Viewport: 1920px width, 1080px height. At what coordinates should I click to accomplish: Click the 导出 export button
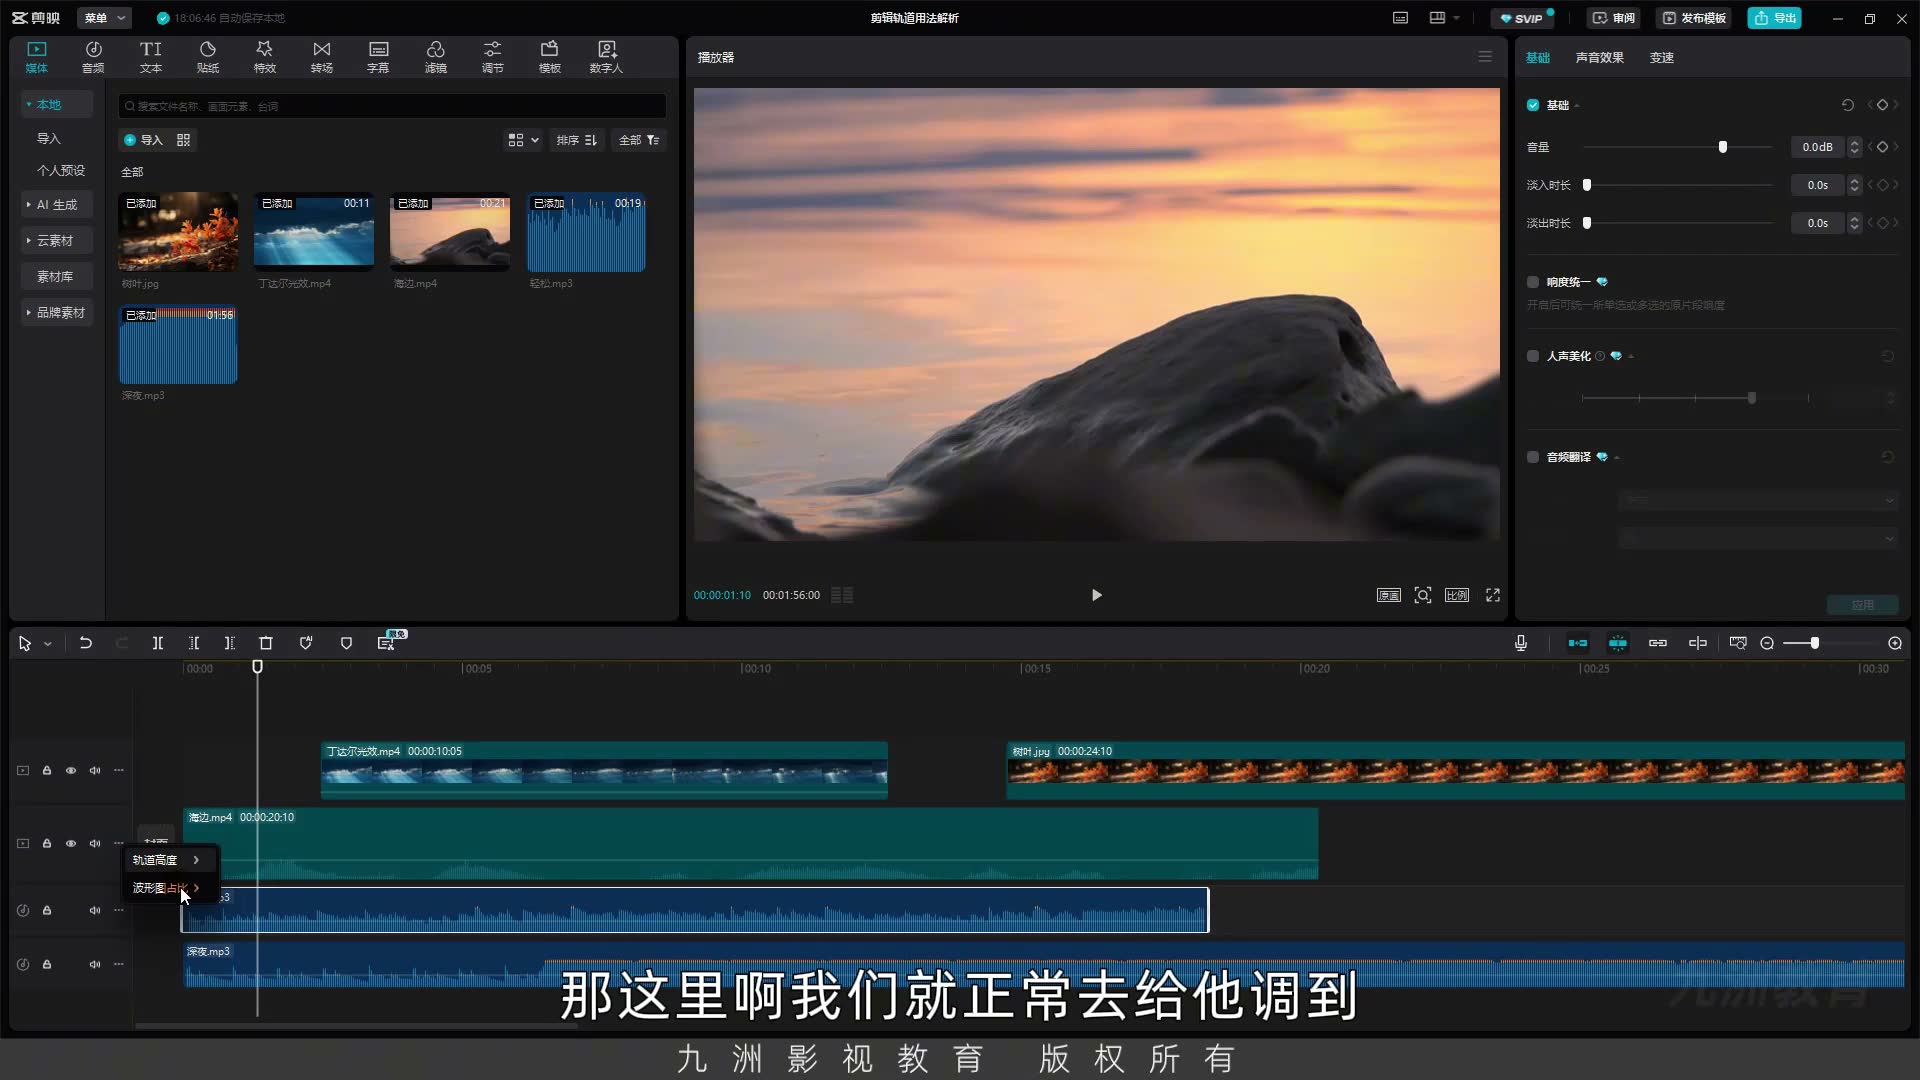pyautogui.click(x=1774, y=18)
